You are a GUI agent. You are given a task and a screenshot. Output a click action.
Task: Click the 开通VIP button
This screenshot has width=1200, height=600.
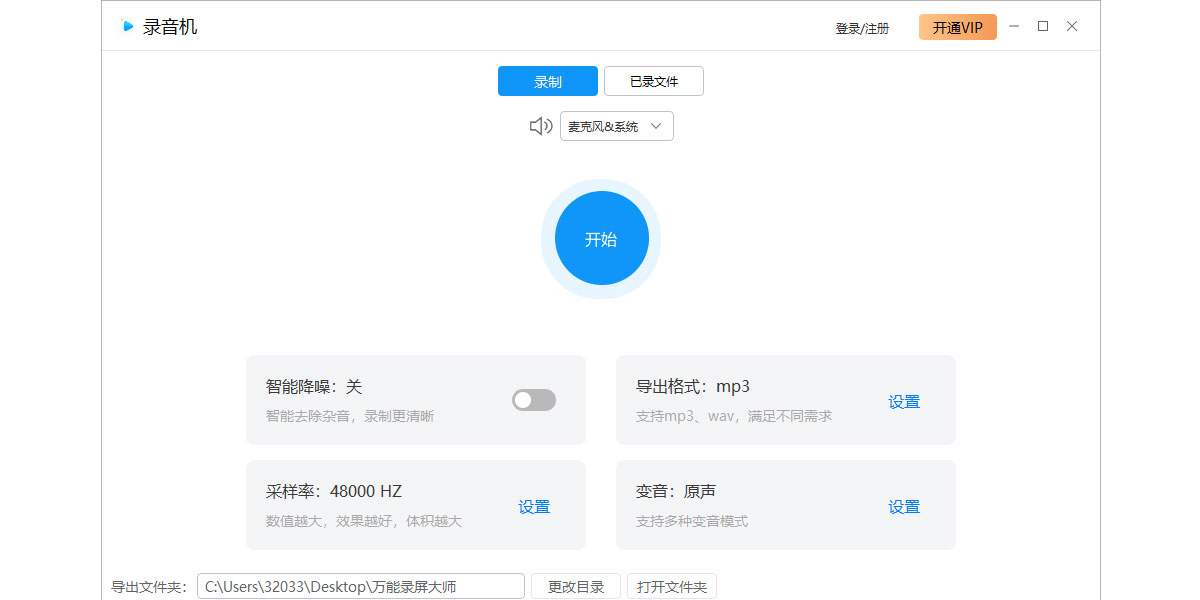(x=958, y=27)
